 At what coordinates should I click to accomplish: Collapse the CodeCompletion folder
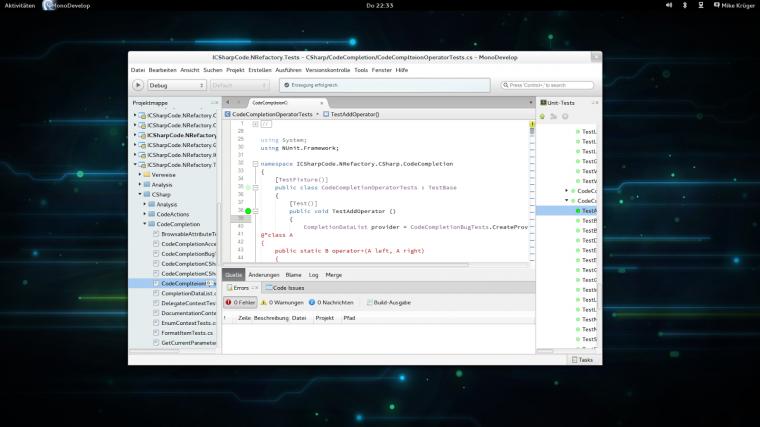pyautogui.click(x=145, y=224)
